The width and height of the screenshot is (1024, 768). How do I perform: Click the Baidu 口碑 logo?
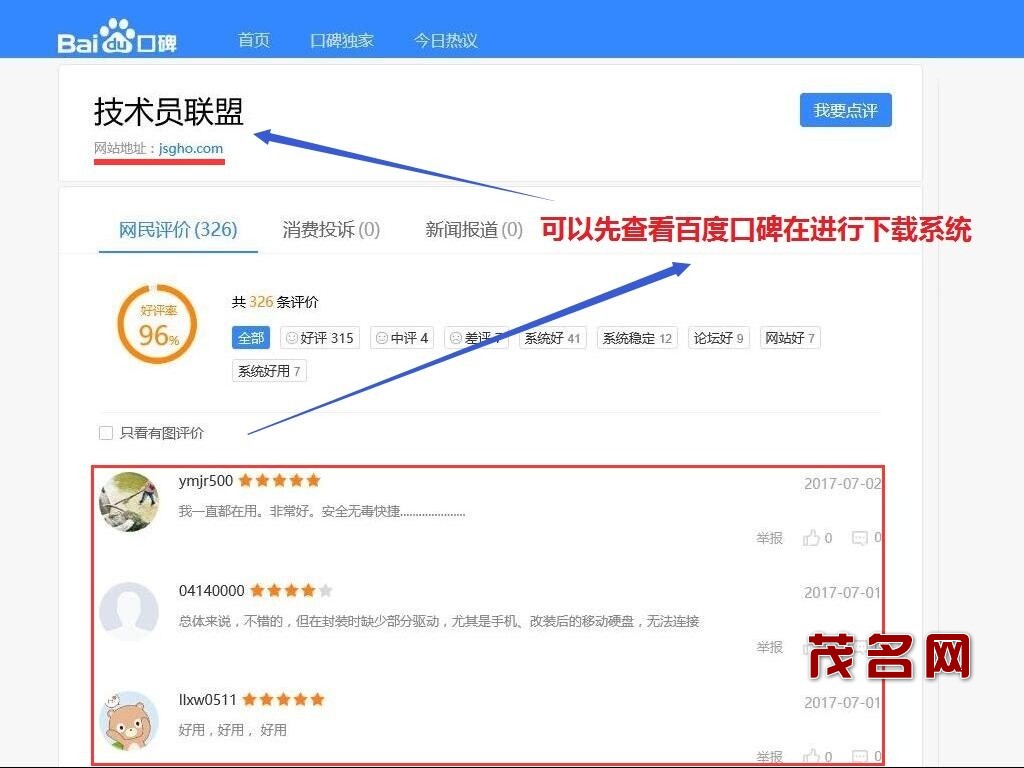coord(117,37)
